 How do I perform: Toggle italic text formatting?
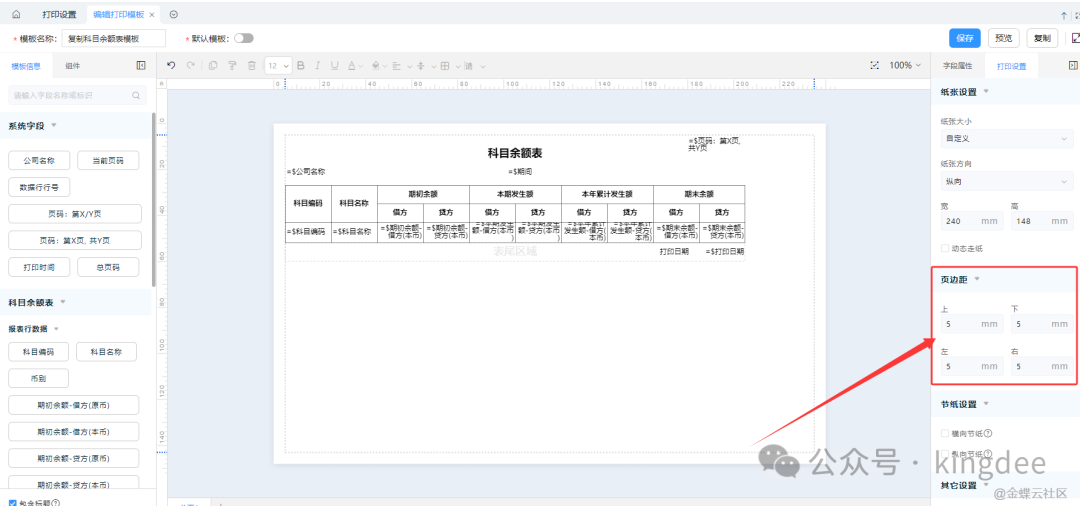318,65
